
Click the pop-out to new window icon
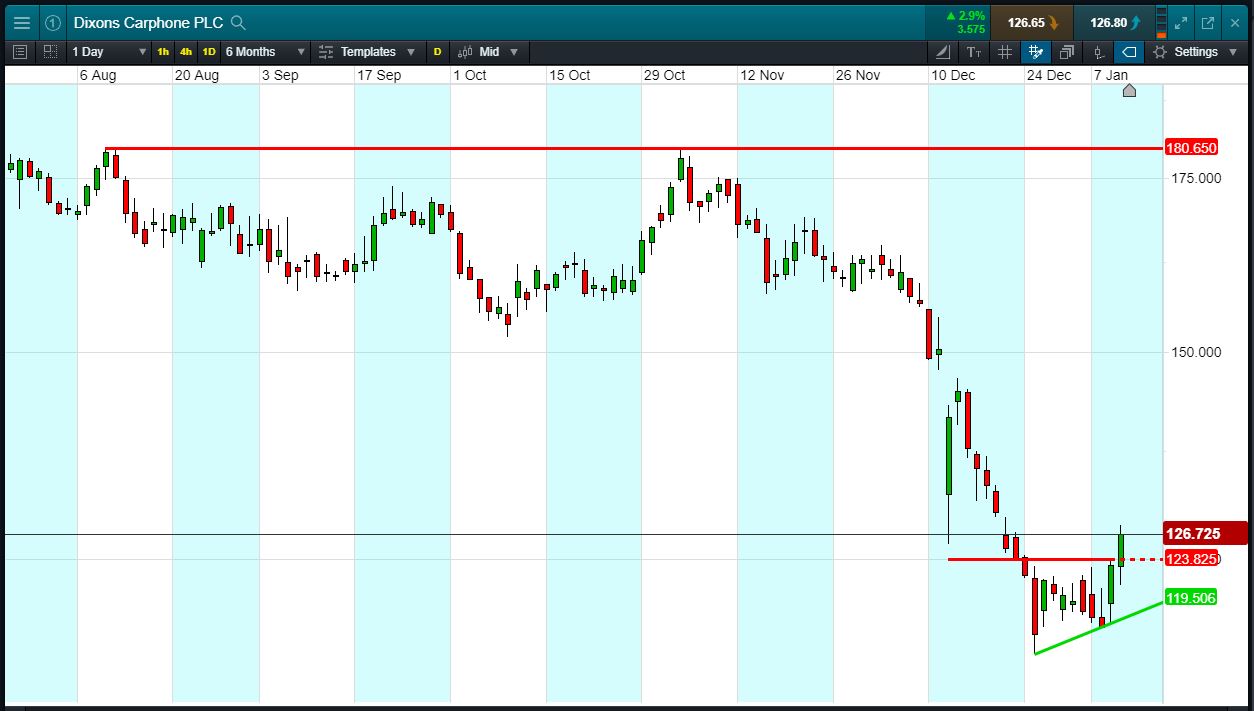1208,22
